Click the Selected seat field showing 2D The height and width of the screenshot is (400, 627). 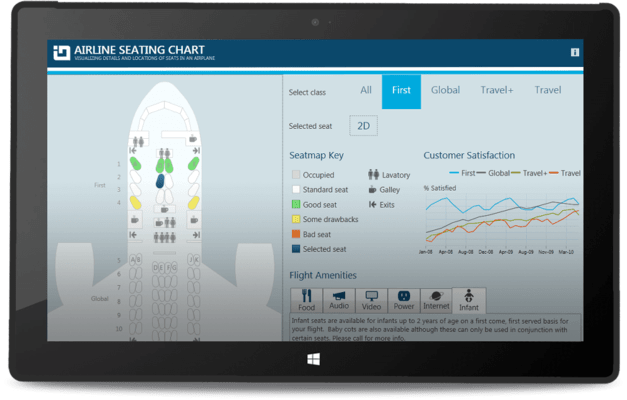[363, 126]
